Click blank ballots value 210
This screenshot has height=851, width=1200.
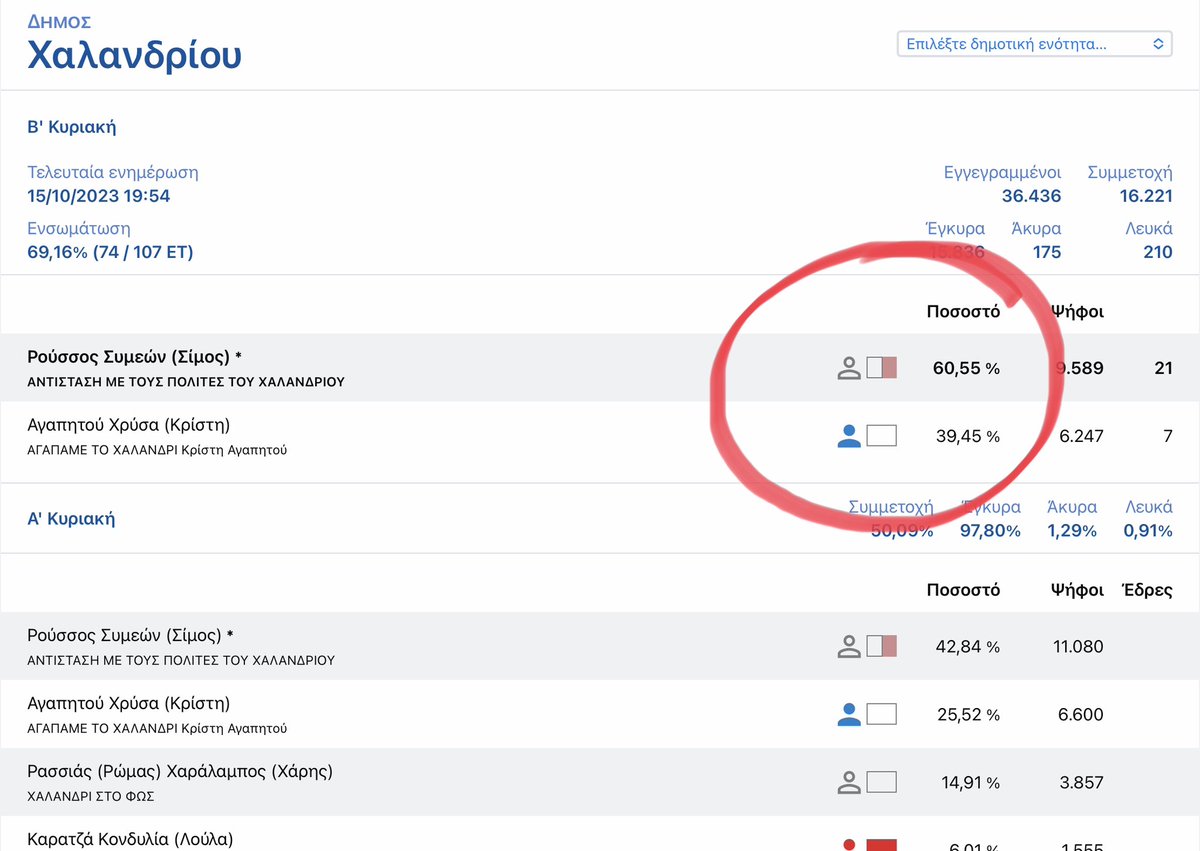[1158, 252]
